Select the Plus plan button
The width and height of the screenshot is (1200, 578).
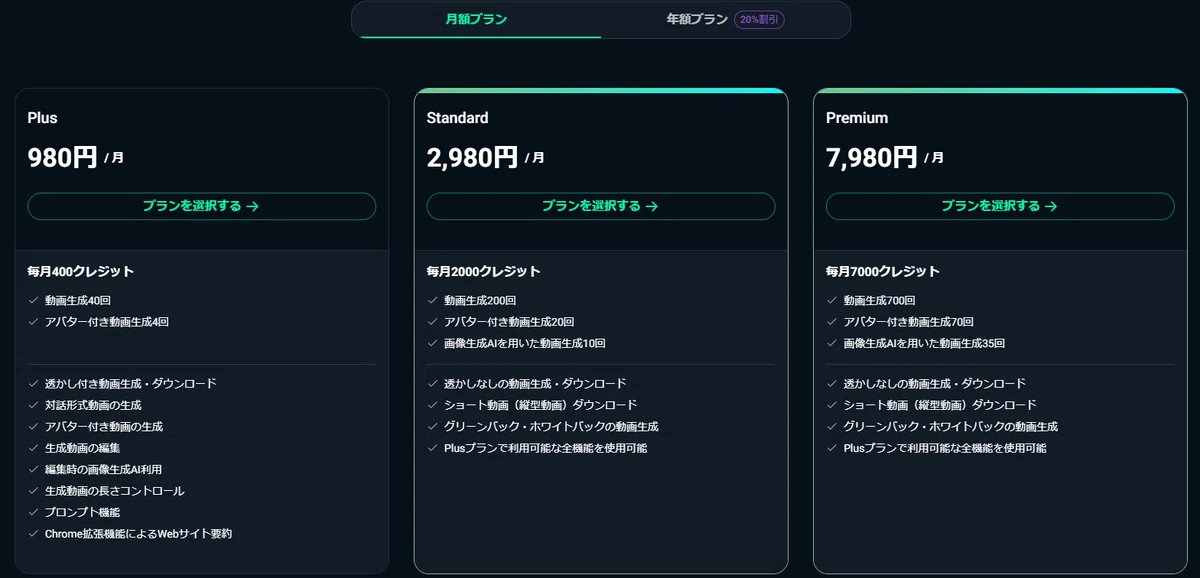[201, 206]
